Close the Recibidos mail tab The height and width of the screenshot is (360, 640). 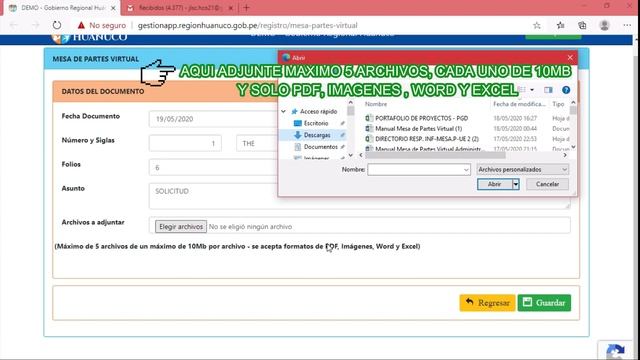pos(231,8)
